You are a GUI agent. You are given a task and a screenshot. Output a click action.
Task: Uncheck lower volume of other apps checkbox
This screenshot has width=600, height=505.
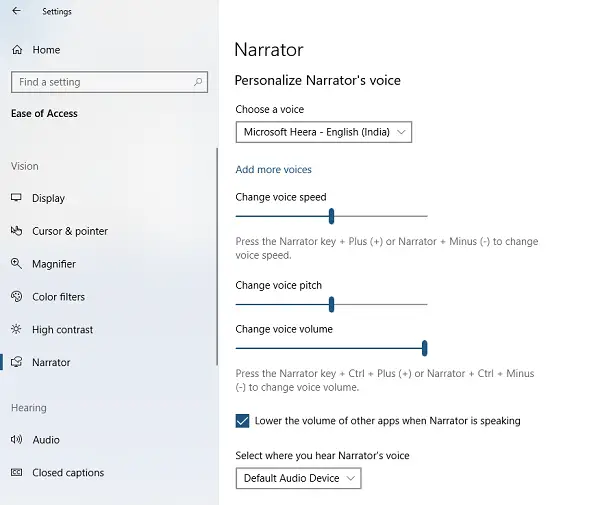(243, 421)
